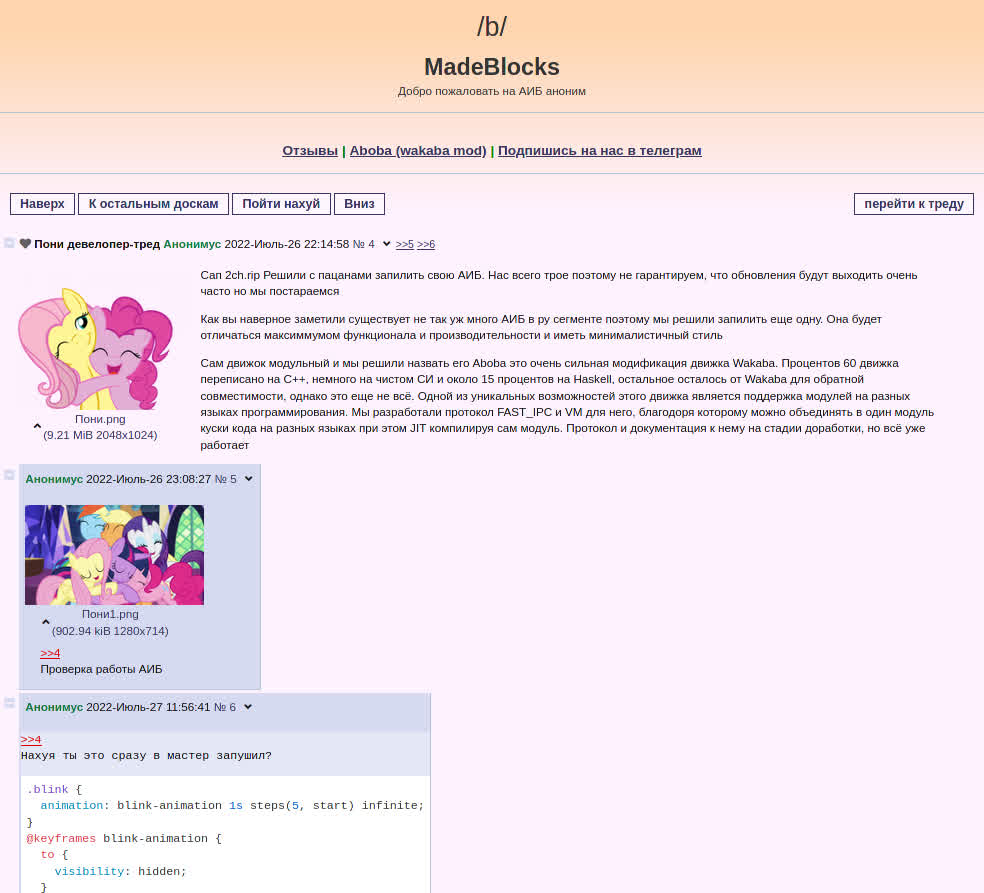Click the thread title Пони девелопер-тред

tap(97, 244)
